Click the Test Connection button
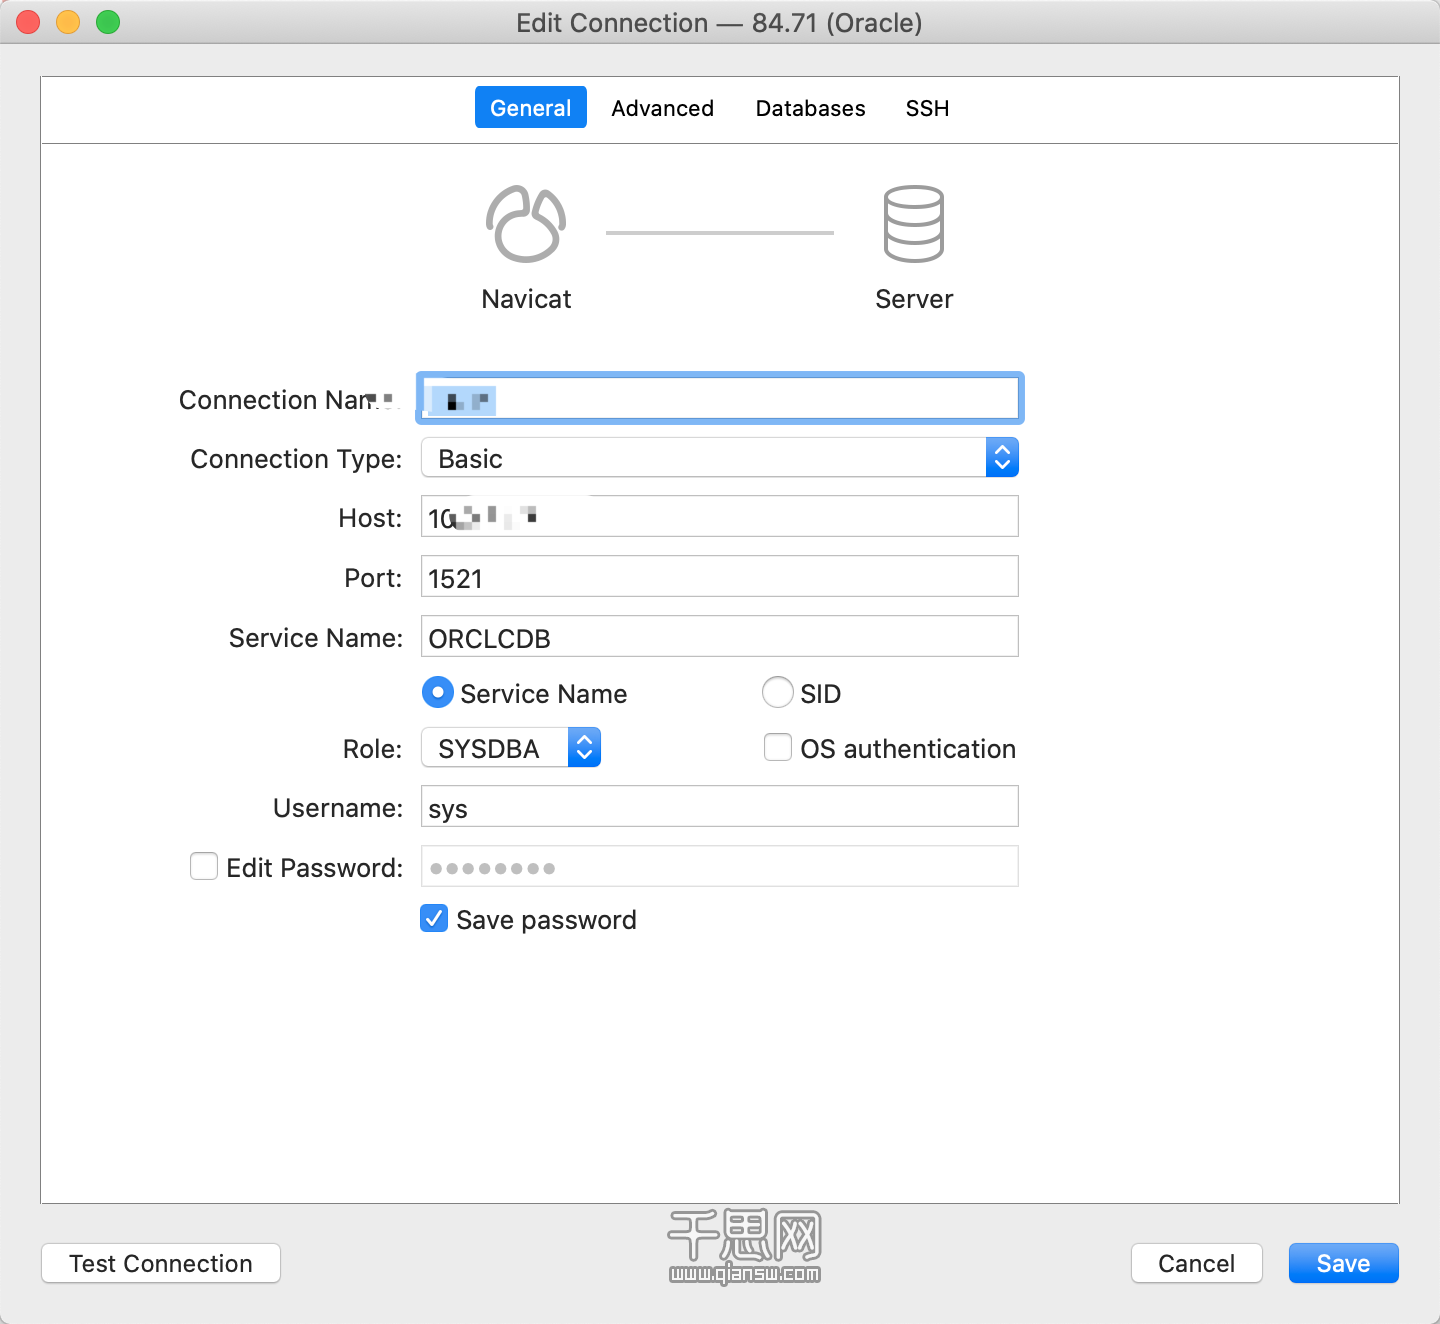 click(x=161, y=1263)
